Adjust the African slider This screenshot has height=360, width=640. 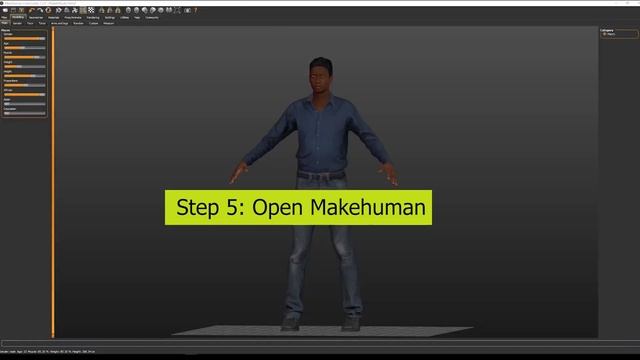click(x=24, y=95)
